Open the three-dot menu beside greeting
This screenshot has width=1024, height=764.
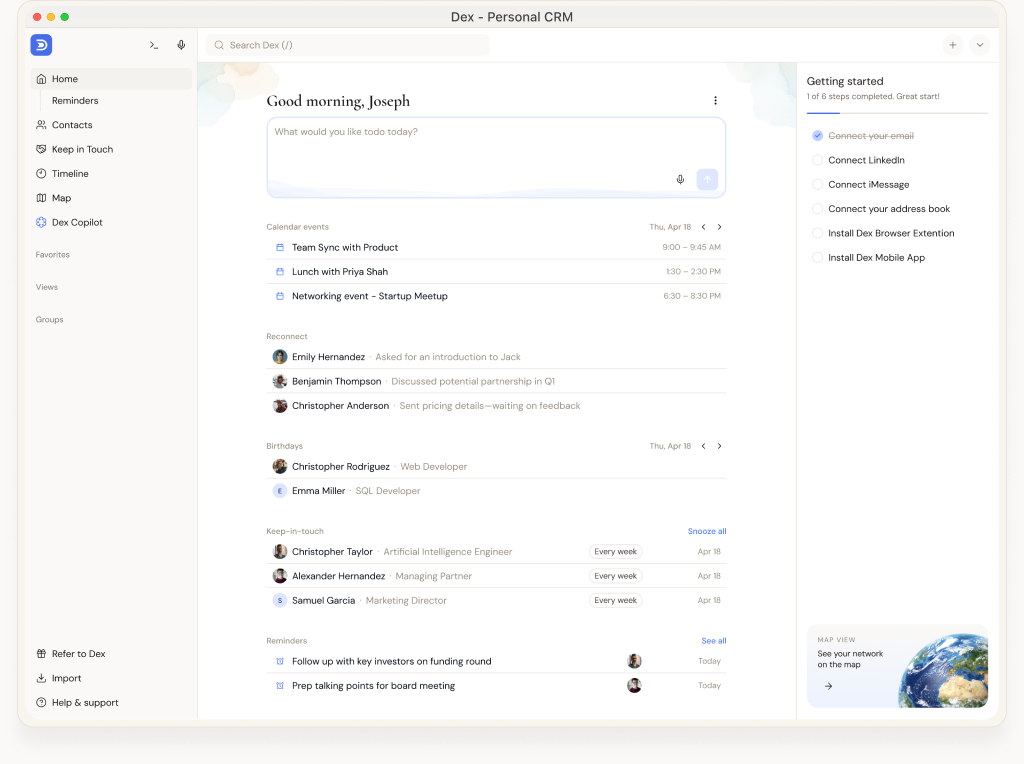[716, 101]
